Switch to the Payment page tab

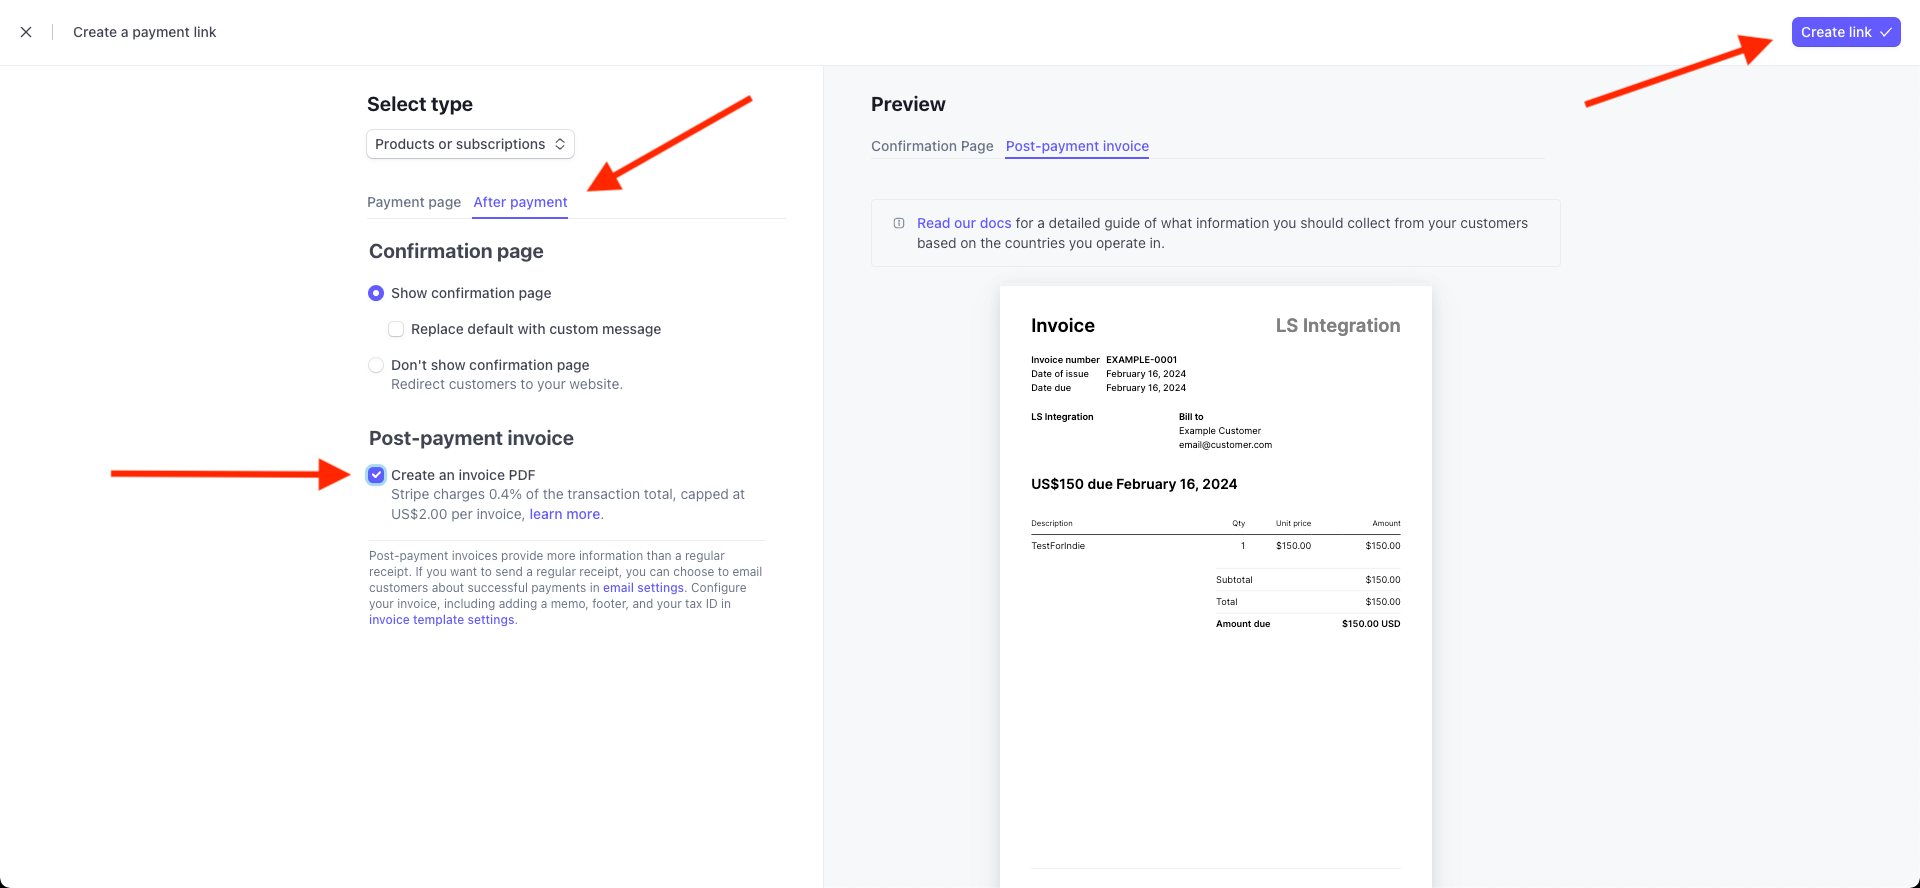pyautogui.click(x=414, y=202)
